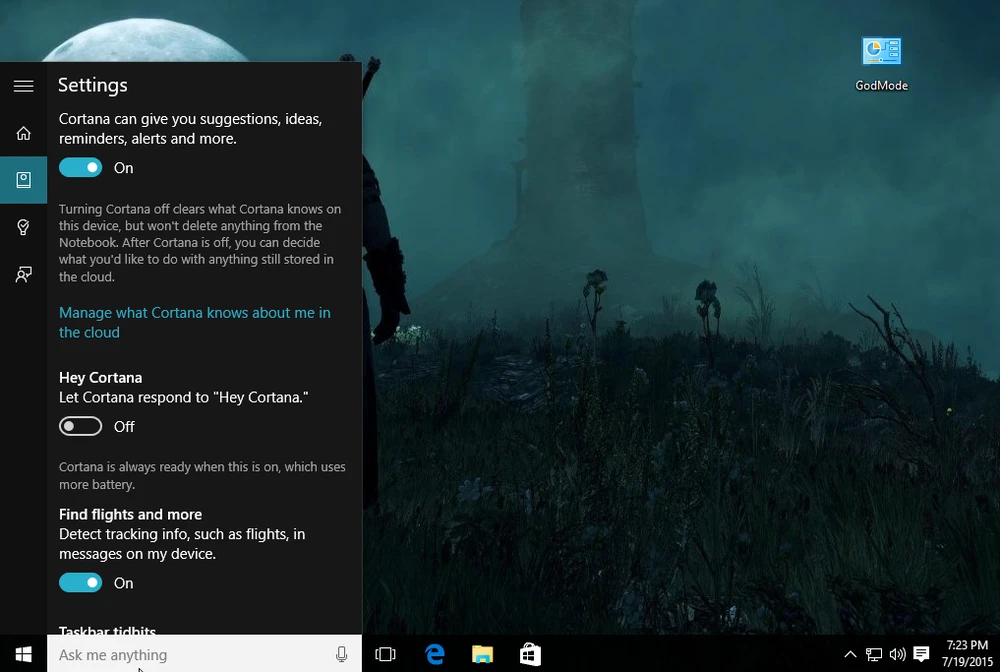Click the microphone icon in search box

[x=341, y=654]
